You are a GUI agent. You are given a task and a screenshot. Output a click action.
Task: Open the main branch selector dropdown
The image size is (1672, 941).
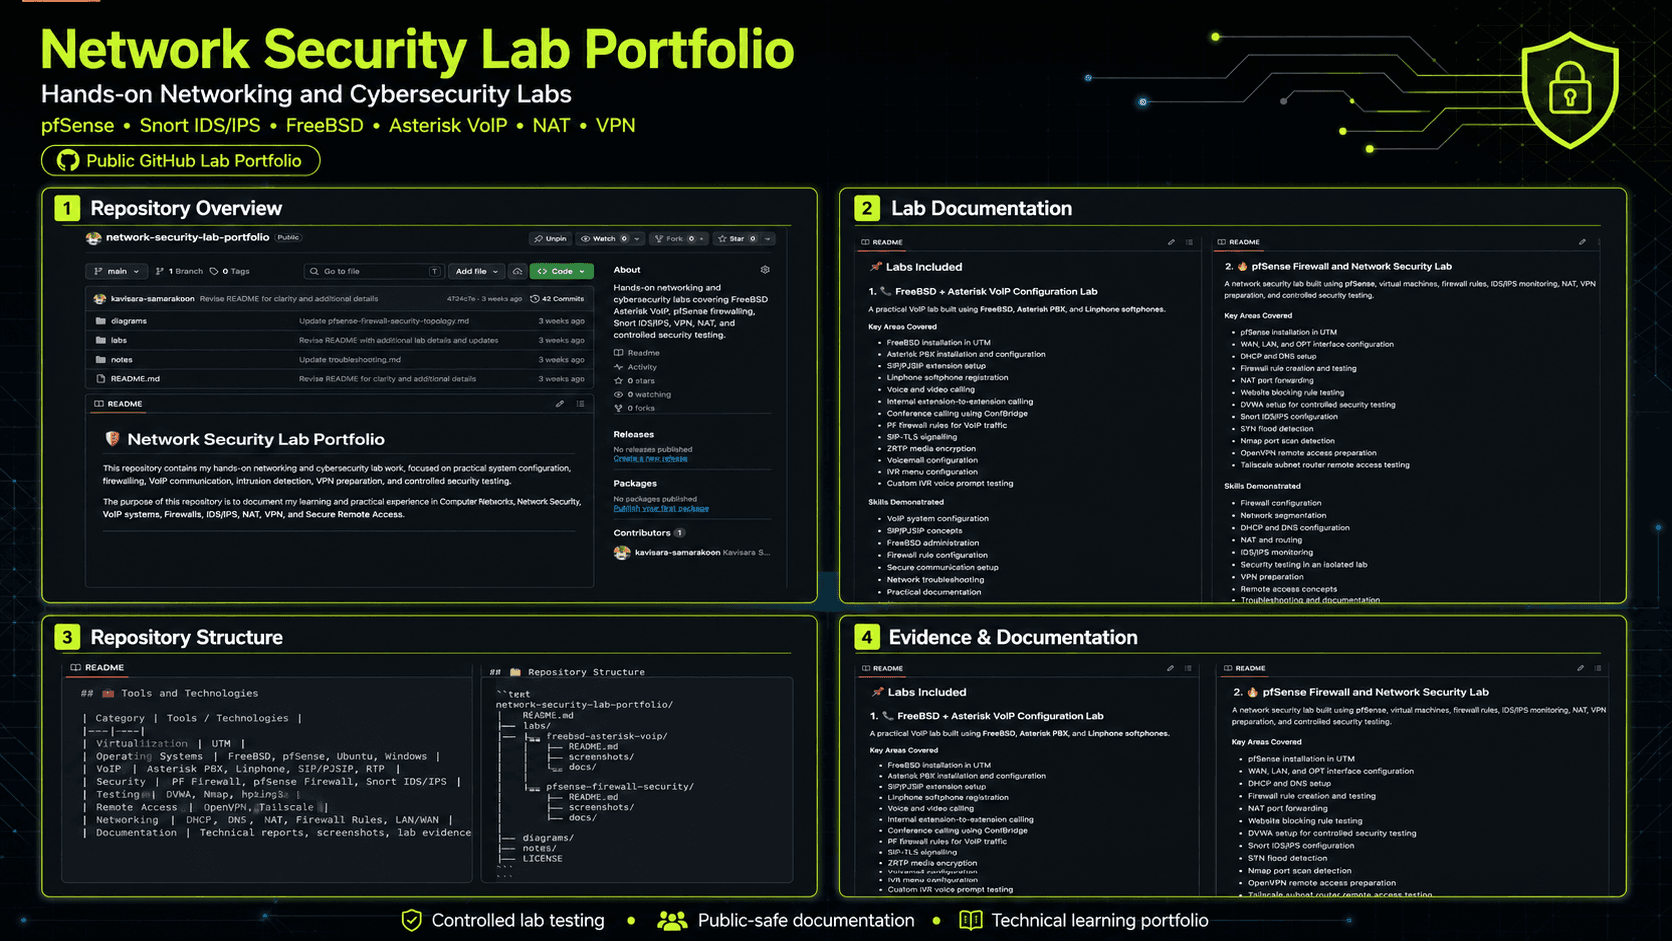tap(117, 271)
